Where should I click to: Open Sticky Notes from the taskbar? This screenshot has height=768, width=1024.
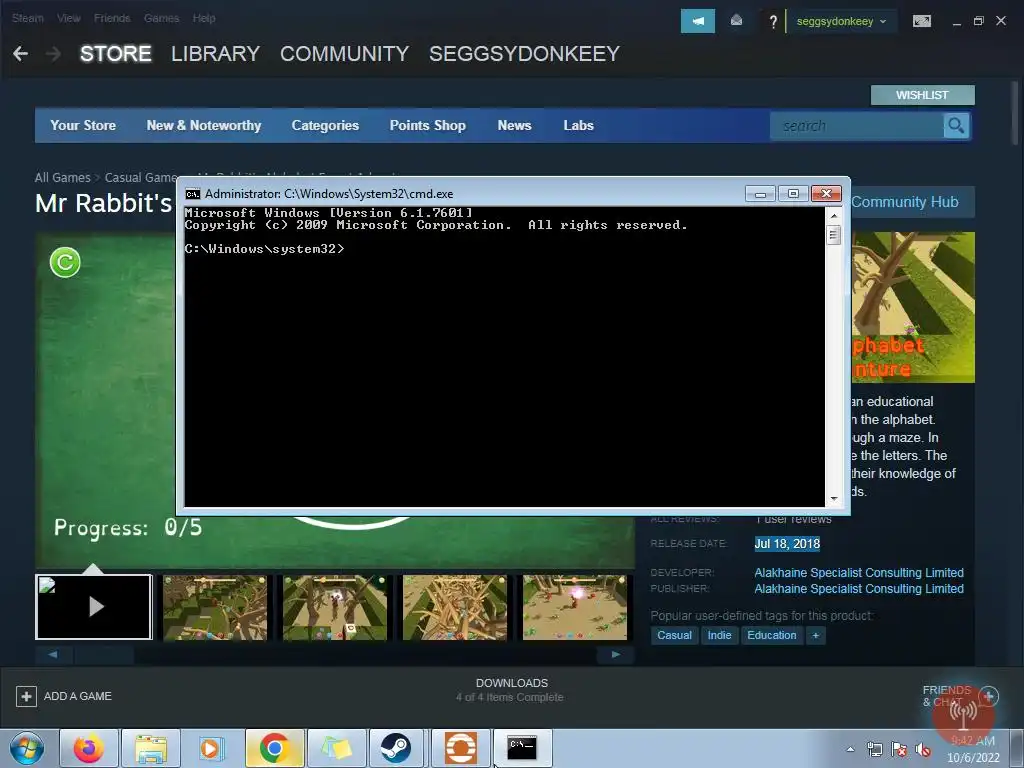tap(336, 748)
